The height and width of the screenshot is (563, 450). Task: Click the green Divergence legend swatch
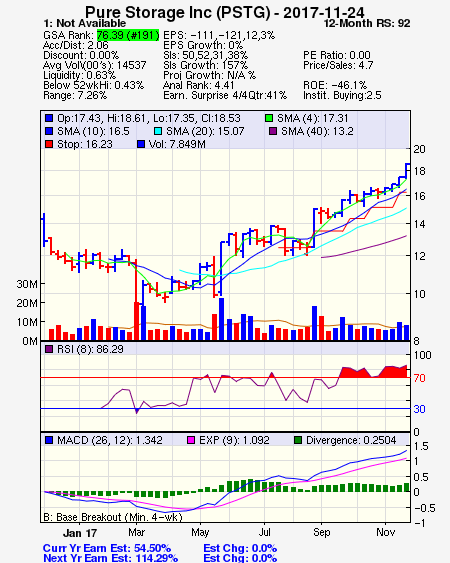pyautogui.click(x=298, y=440)
